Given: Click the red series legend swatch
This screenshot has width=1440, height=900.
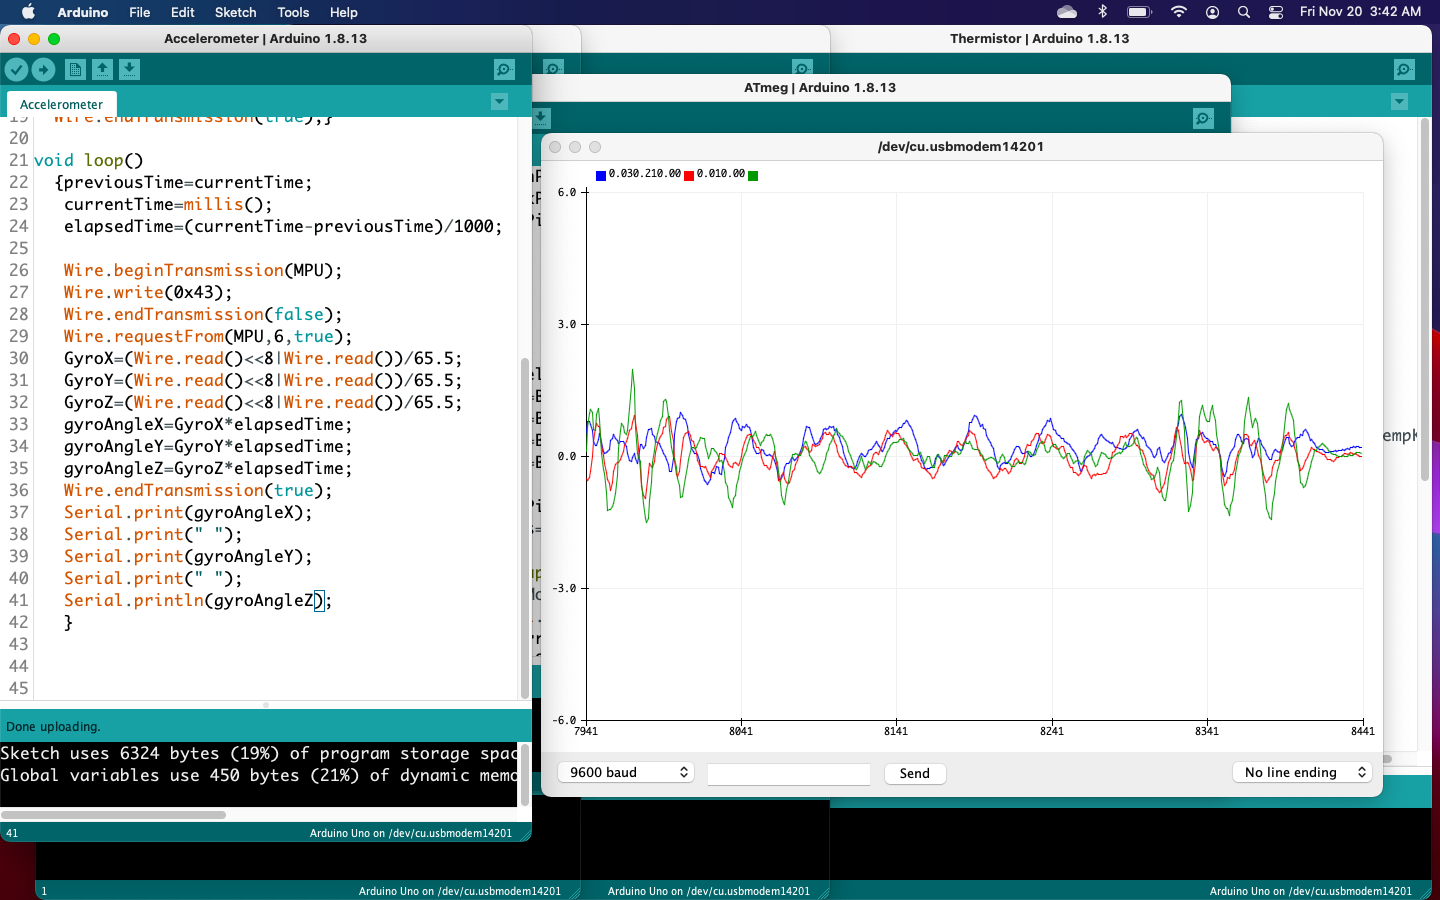Looking at the screenshot, I should click(x=689, y=176).
